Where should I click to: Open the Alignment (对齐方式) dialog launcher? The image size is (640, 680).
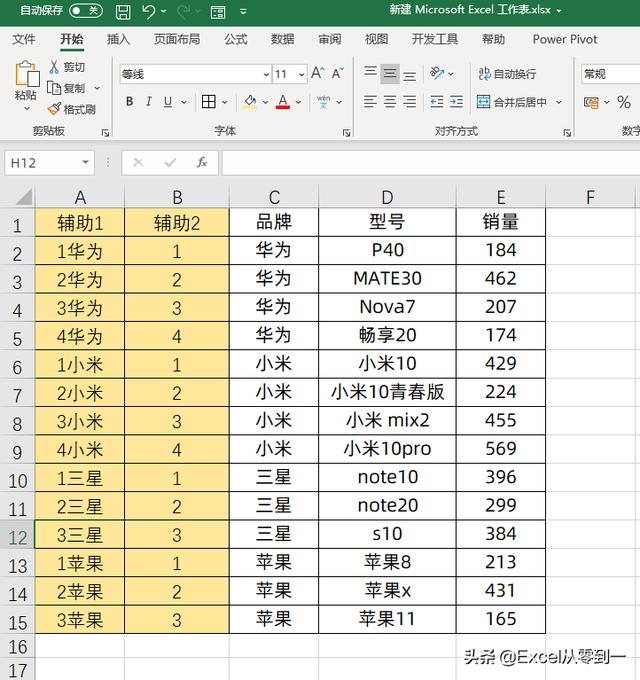click(x=567, y=133)
